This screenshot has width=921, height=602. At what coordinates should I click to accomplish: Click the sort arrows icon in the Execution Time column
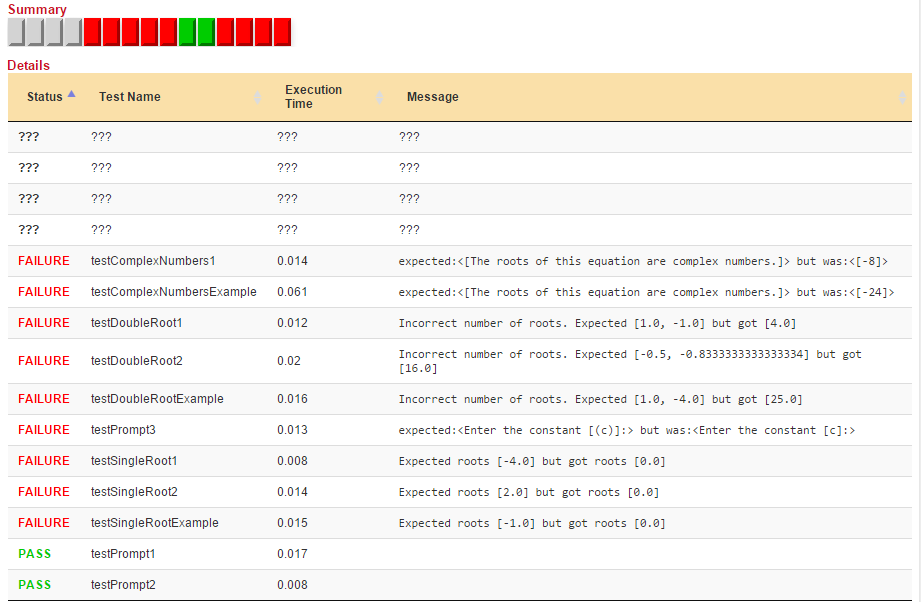click(379, 97)
